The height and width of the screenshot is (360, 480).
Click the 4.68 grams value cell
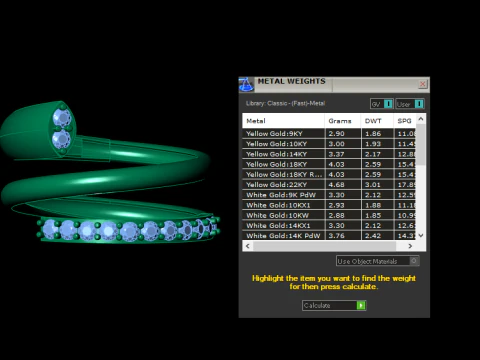(x=342, y=185)
